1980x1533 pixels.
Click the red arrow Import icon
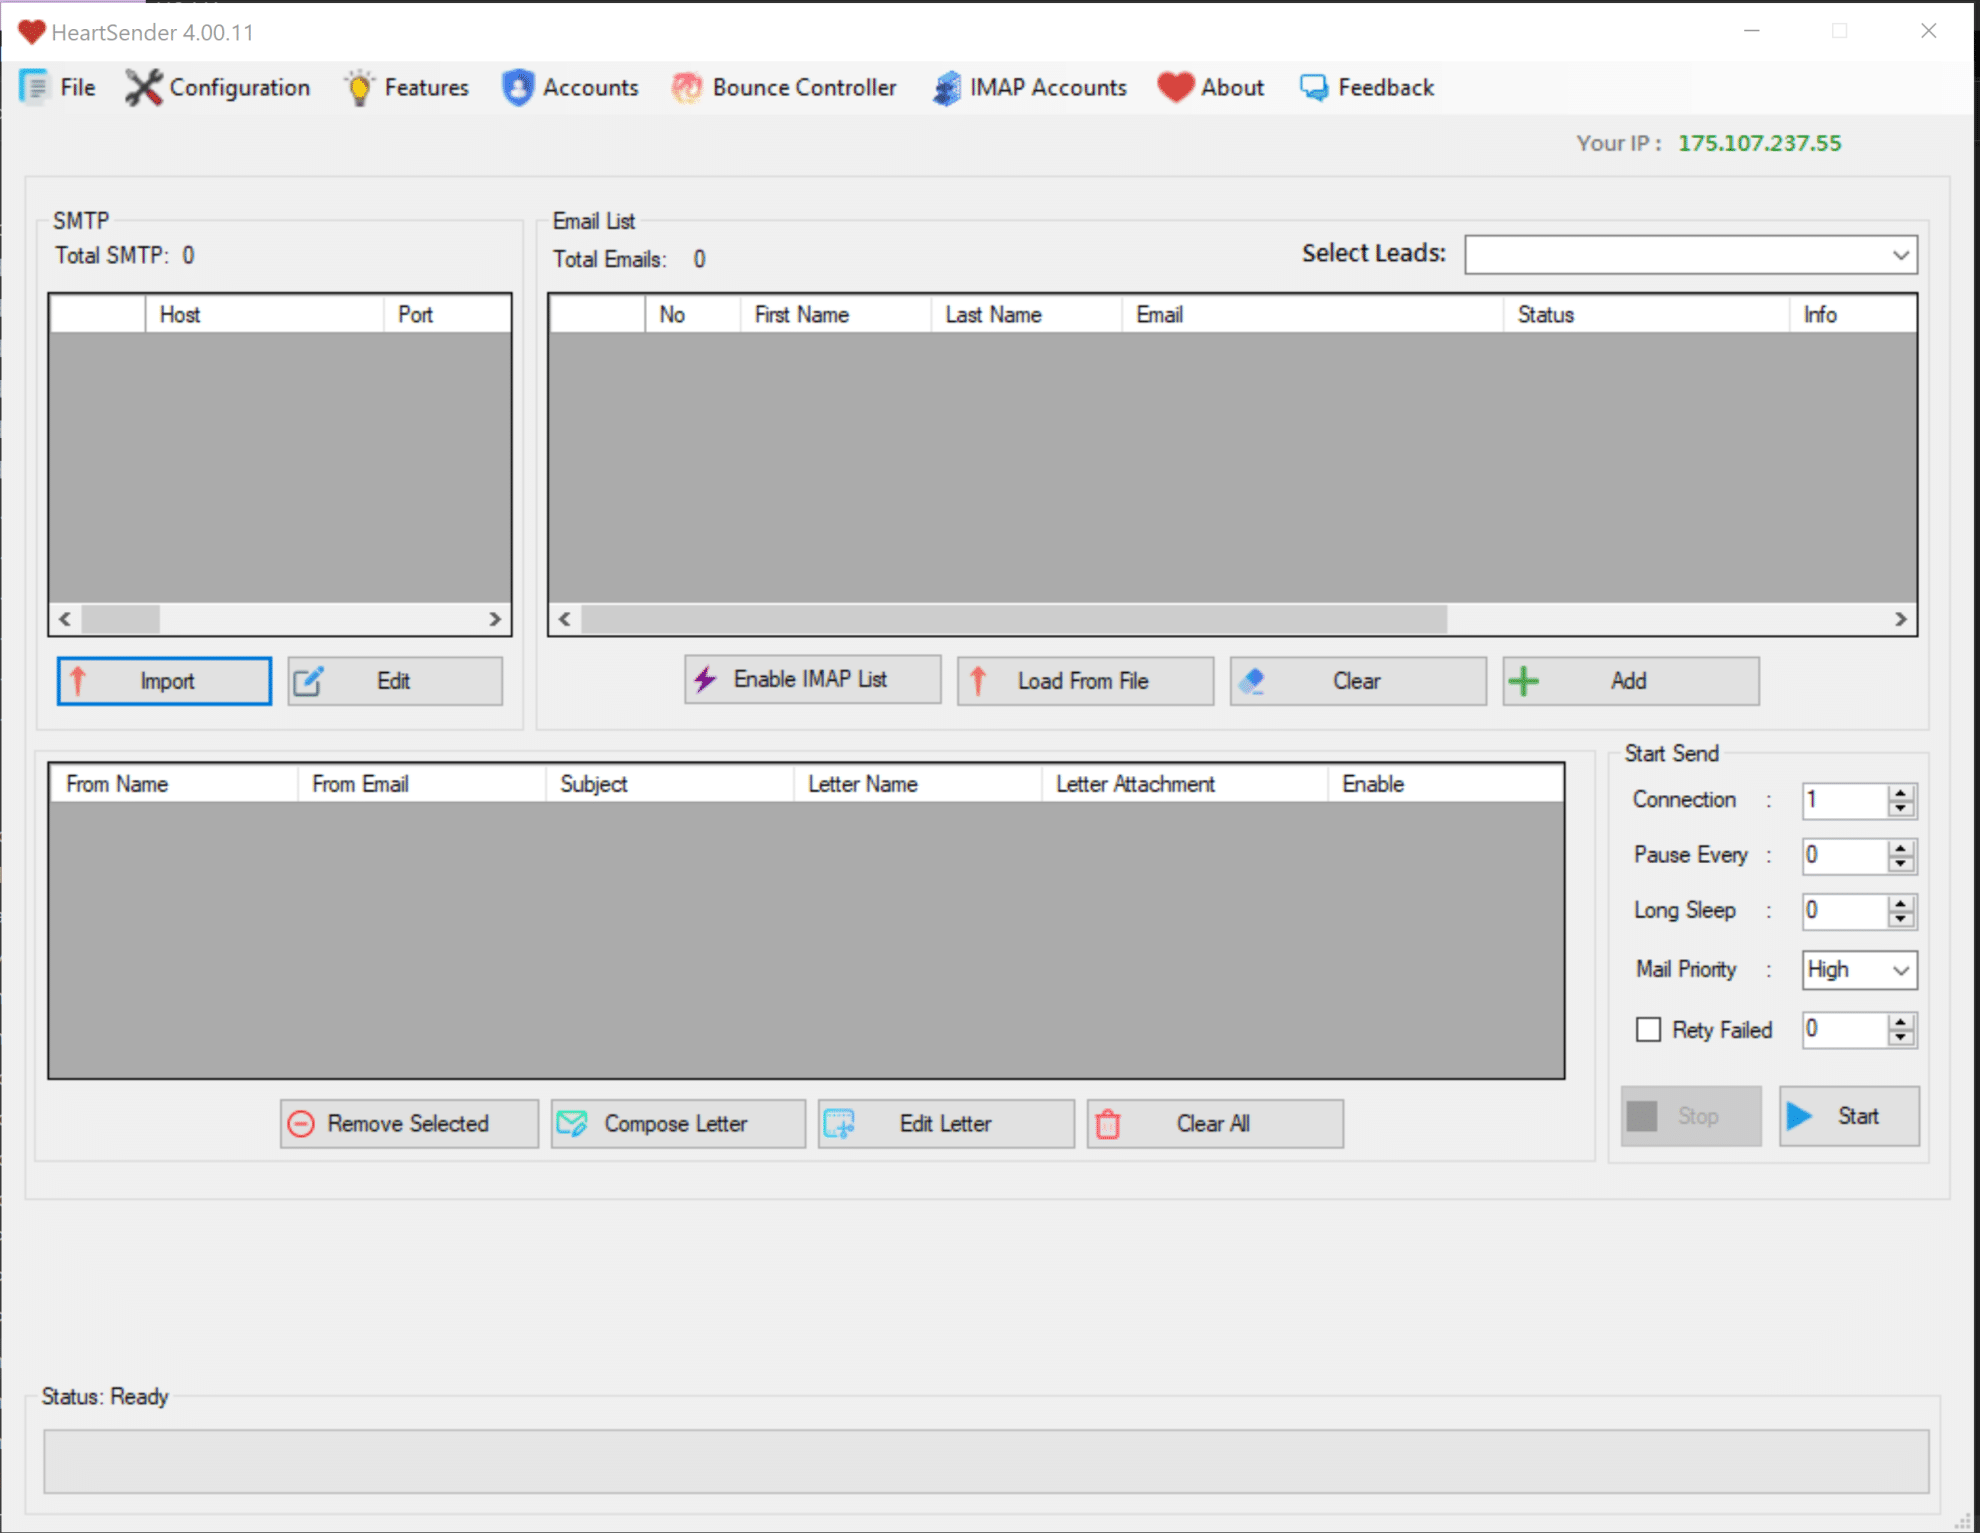pyautogui.click(x=78, y=681)
